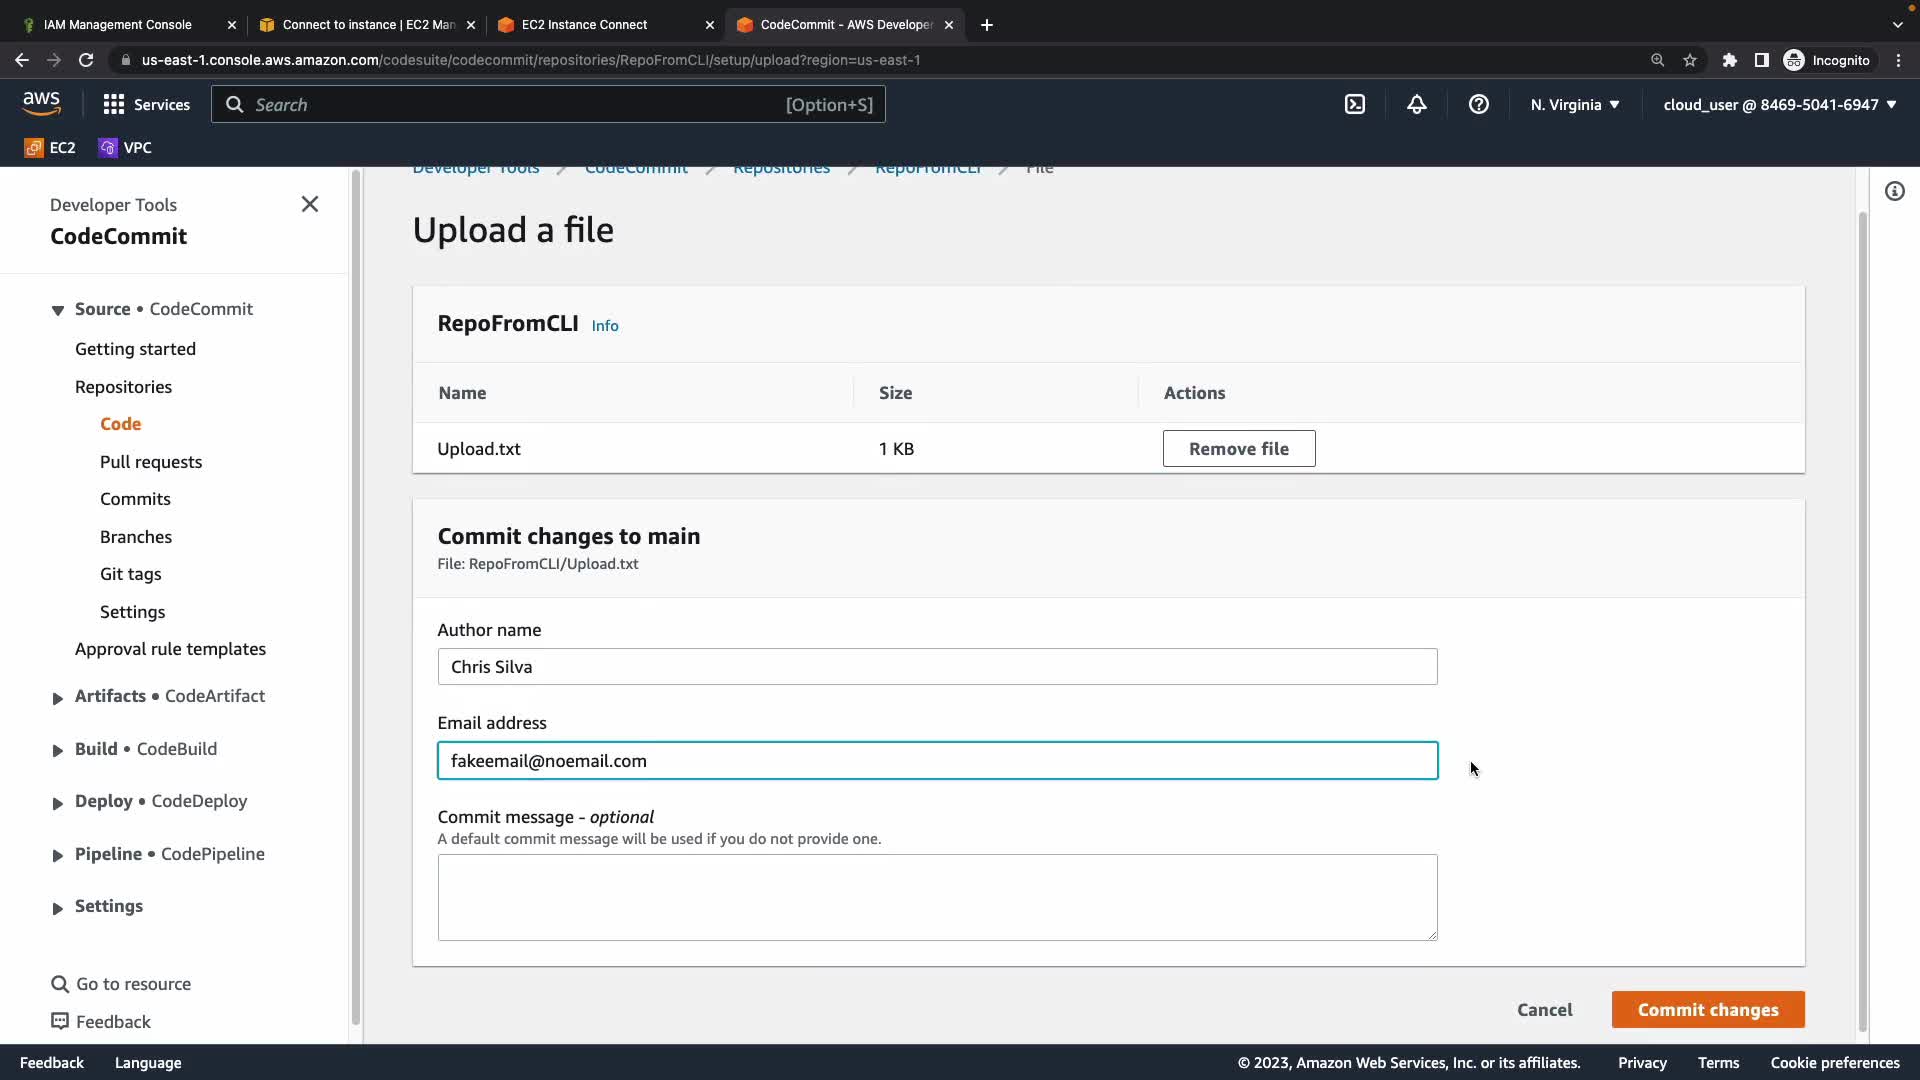The image size is (1920, 1080).
Task: Click the Commit changes button
Action: [1708, 1009]
